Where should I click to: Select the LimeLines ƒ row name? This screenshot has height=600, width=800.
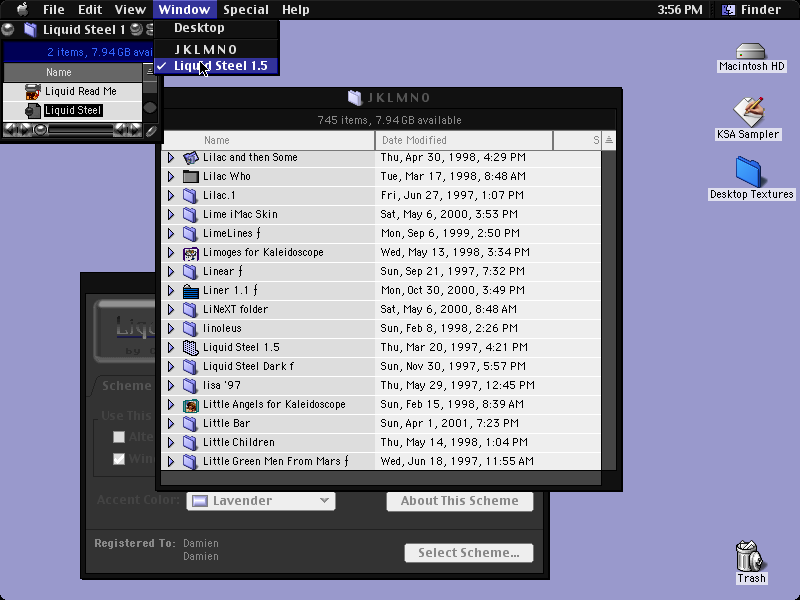[232, 233]
